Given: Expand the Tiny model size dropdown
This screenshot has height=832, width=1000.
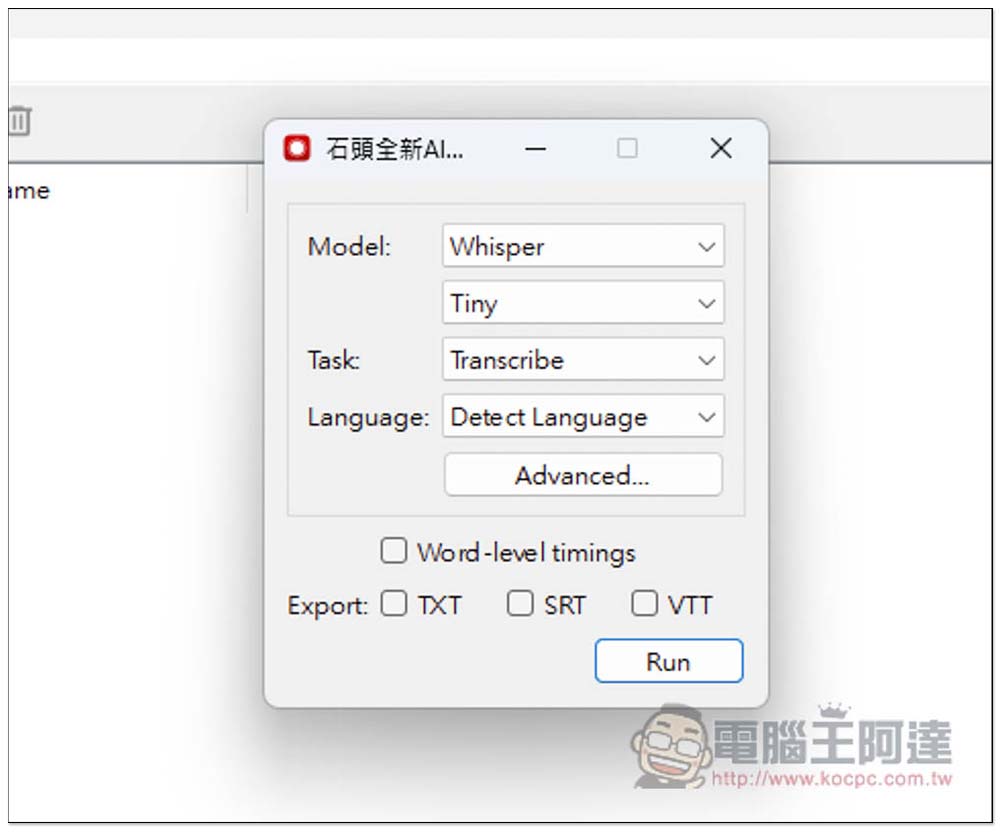Looking at the screenshot, I should [583, 303].
